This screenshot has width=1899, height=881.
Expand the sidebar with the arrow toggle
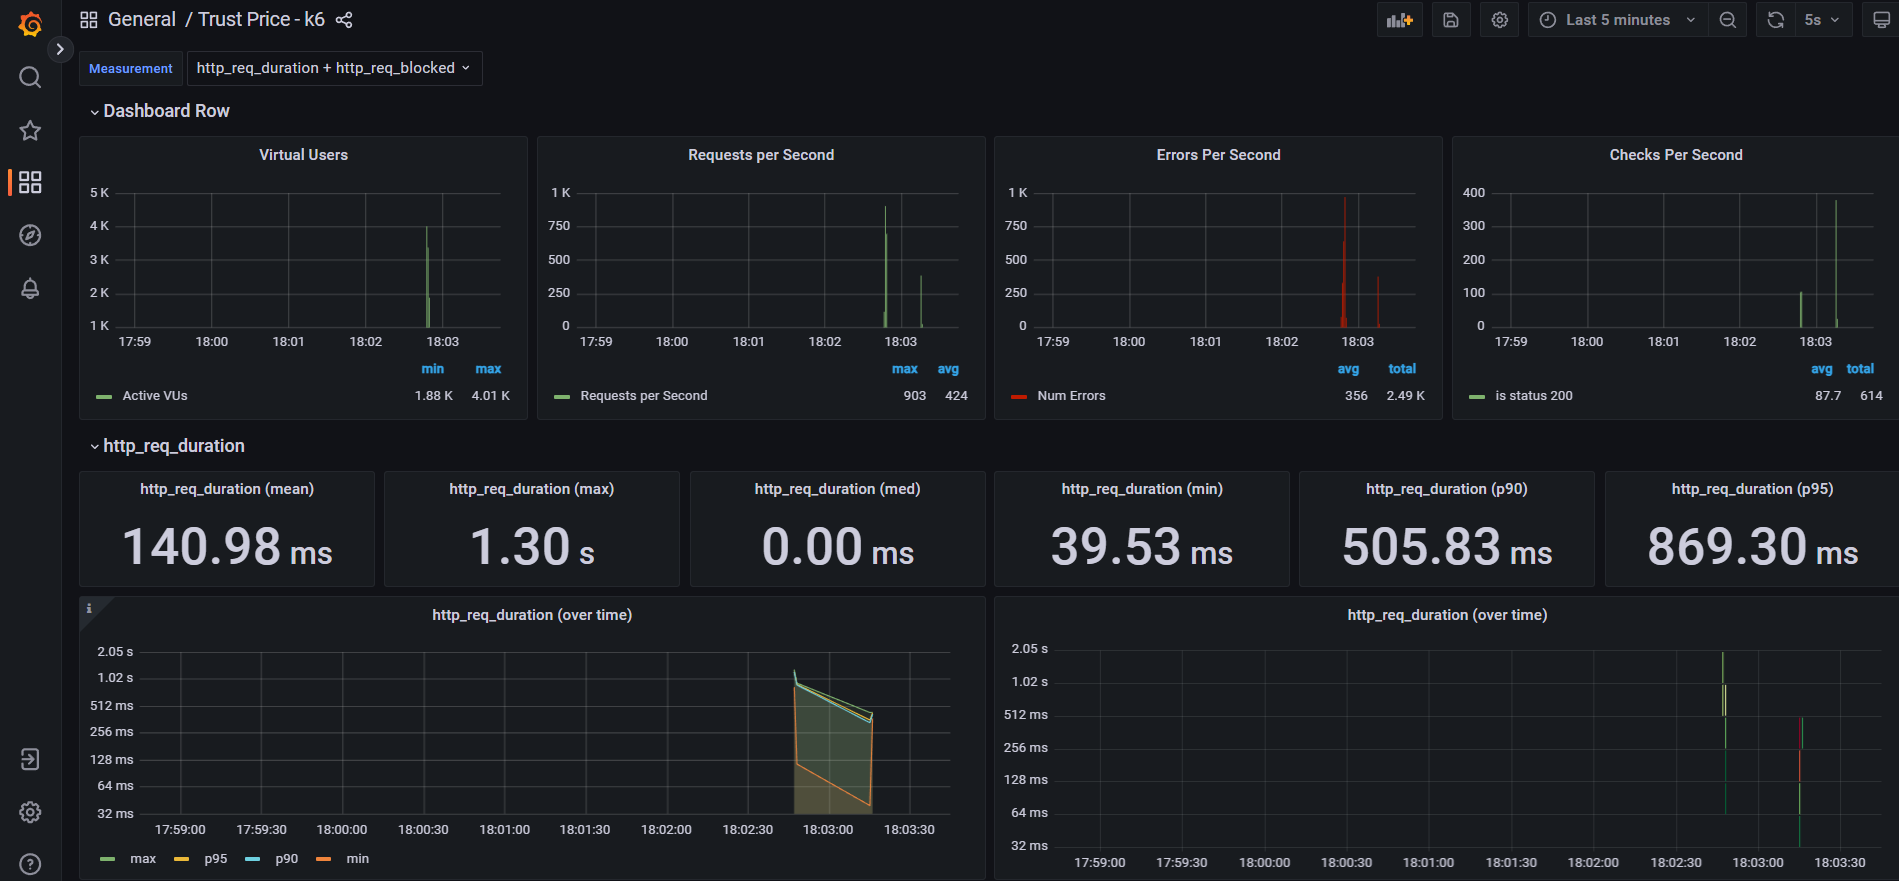click(60, 48)
